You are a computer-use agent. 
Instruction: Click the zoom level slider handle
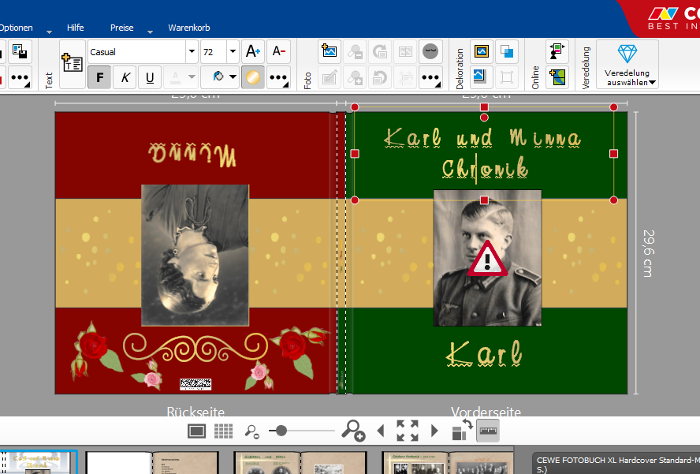281,431
